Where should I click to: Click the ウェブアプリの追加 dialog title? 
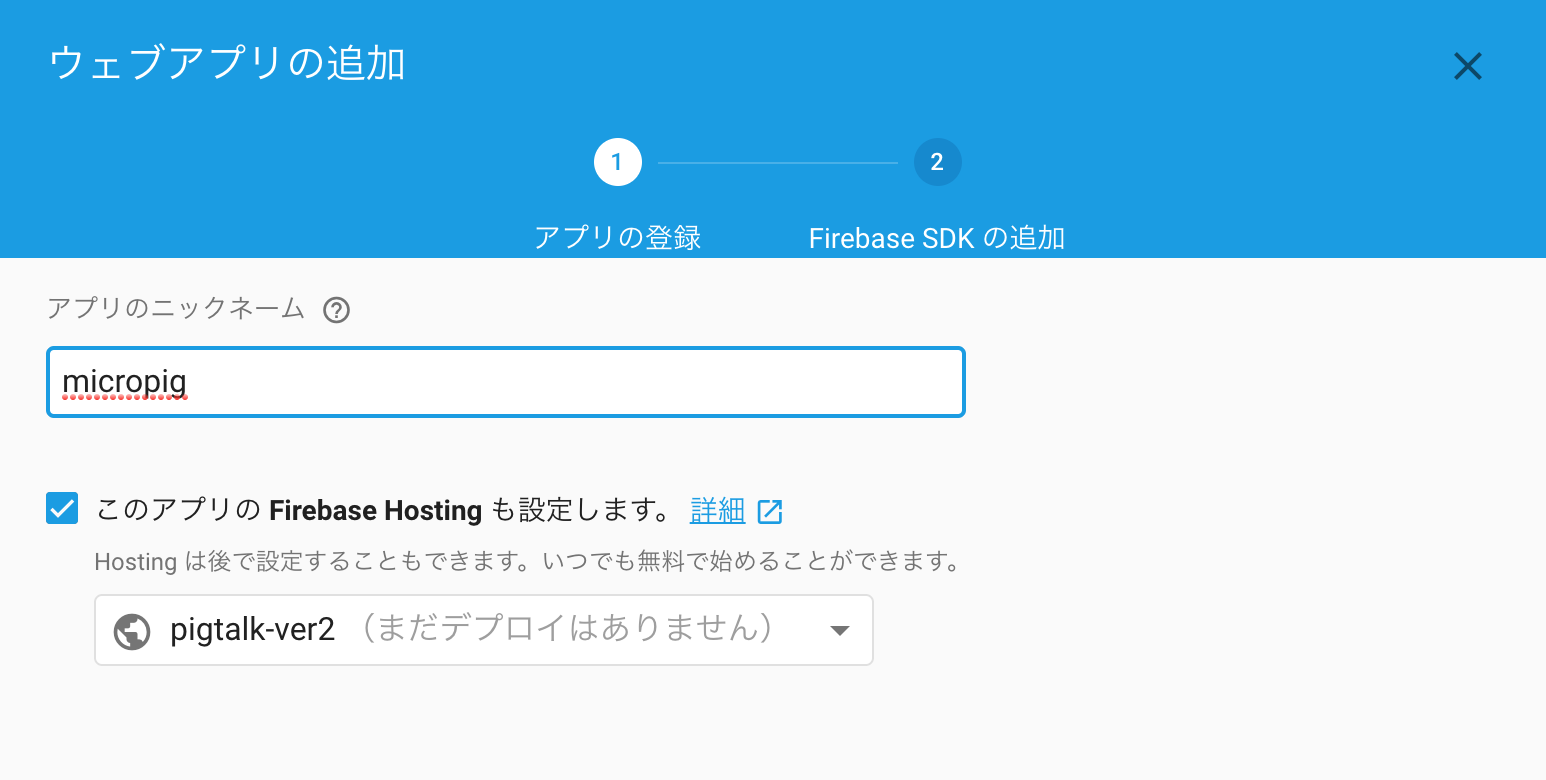click(x=227, y=62)
